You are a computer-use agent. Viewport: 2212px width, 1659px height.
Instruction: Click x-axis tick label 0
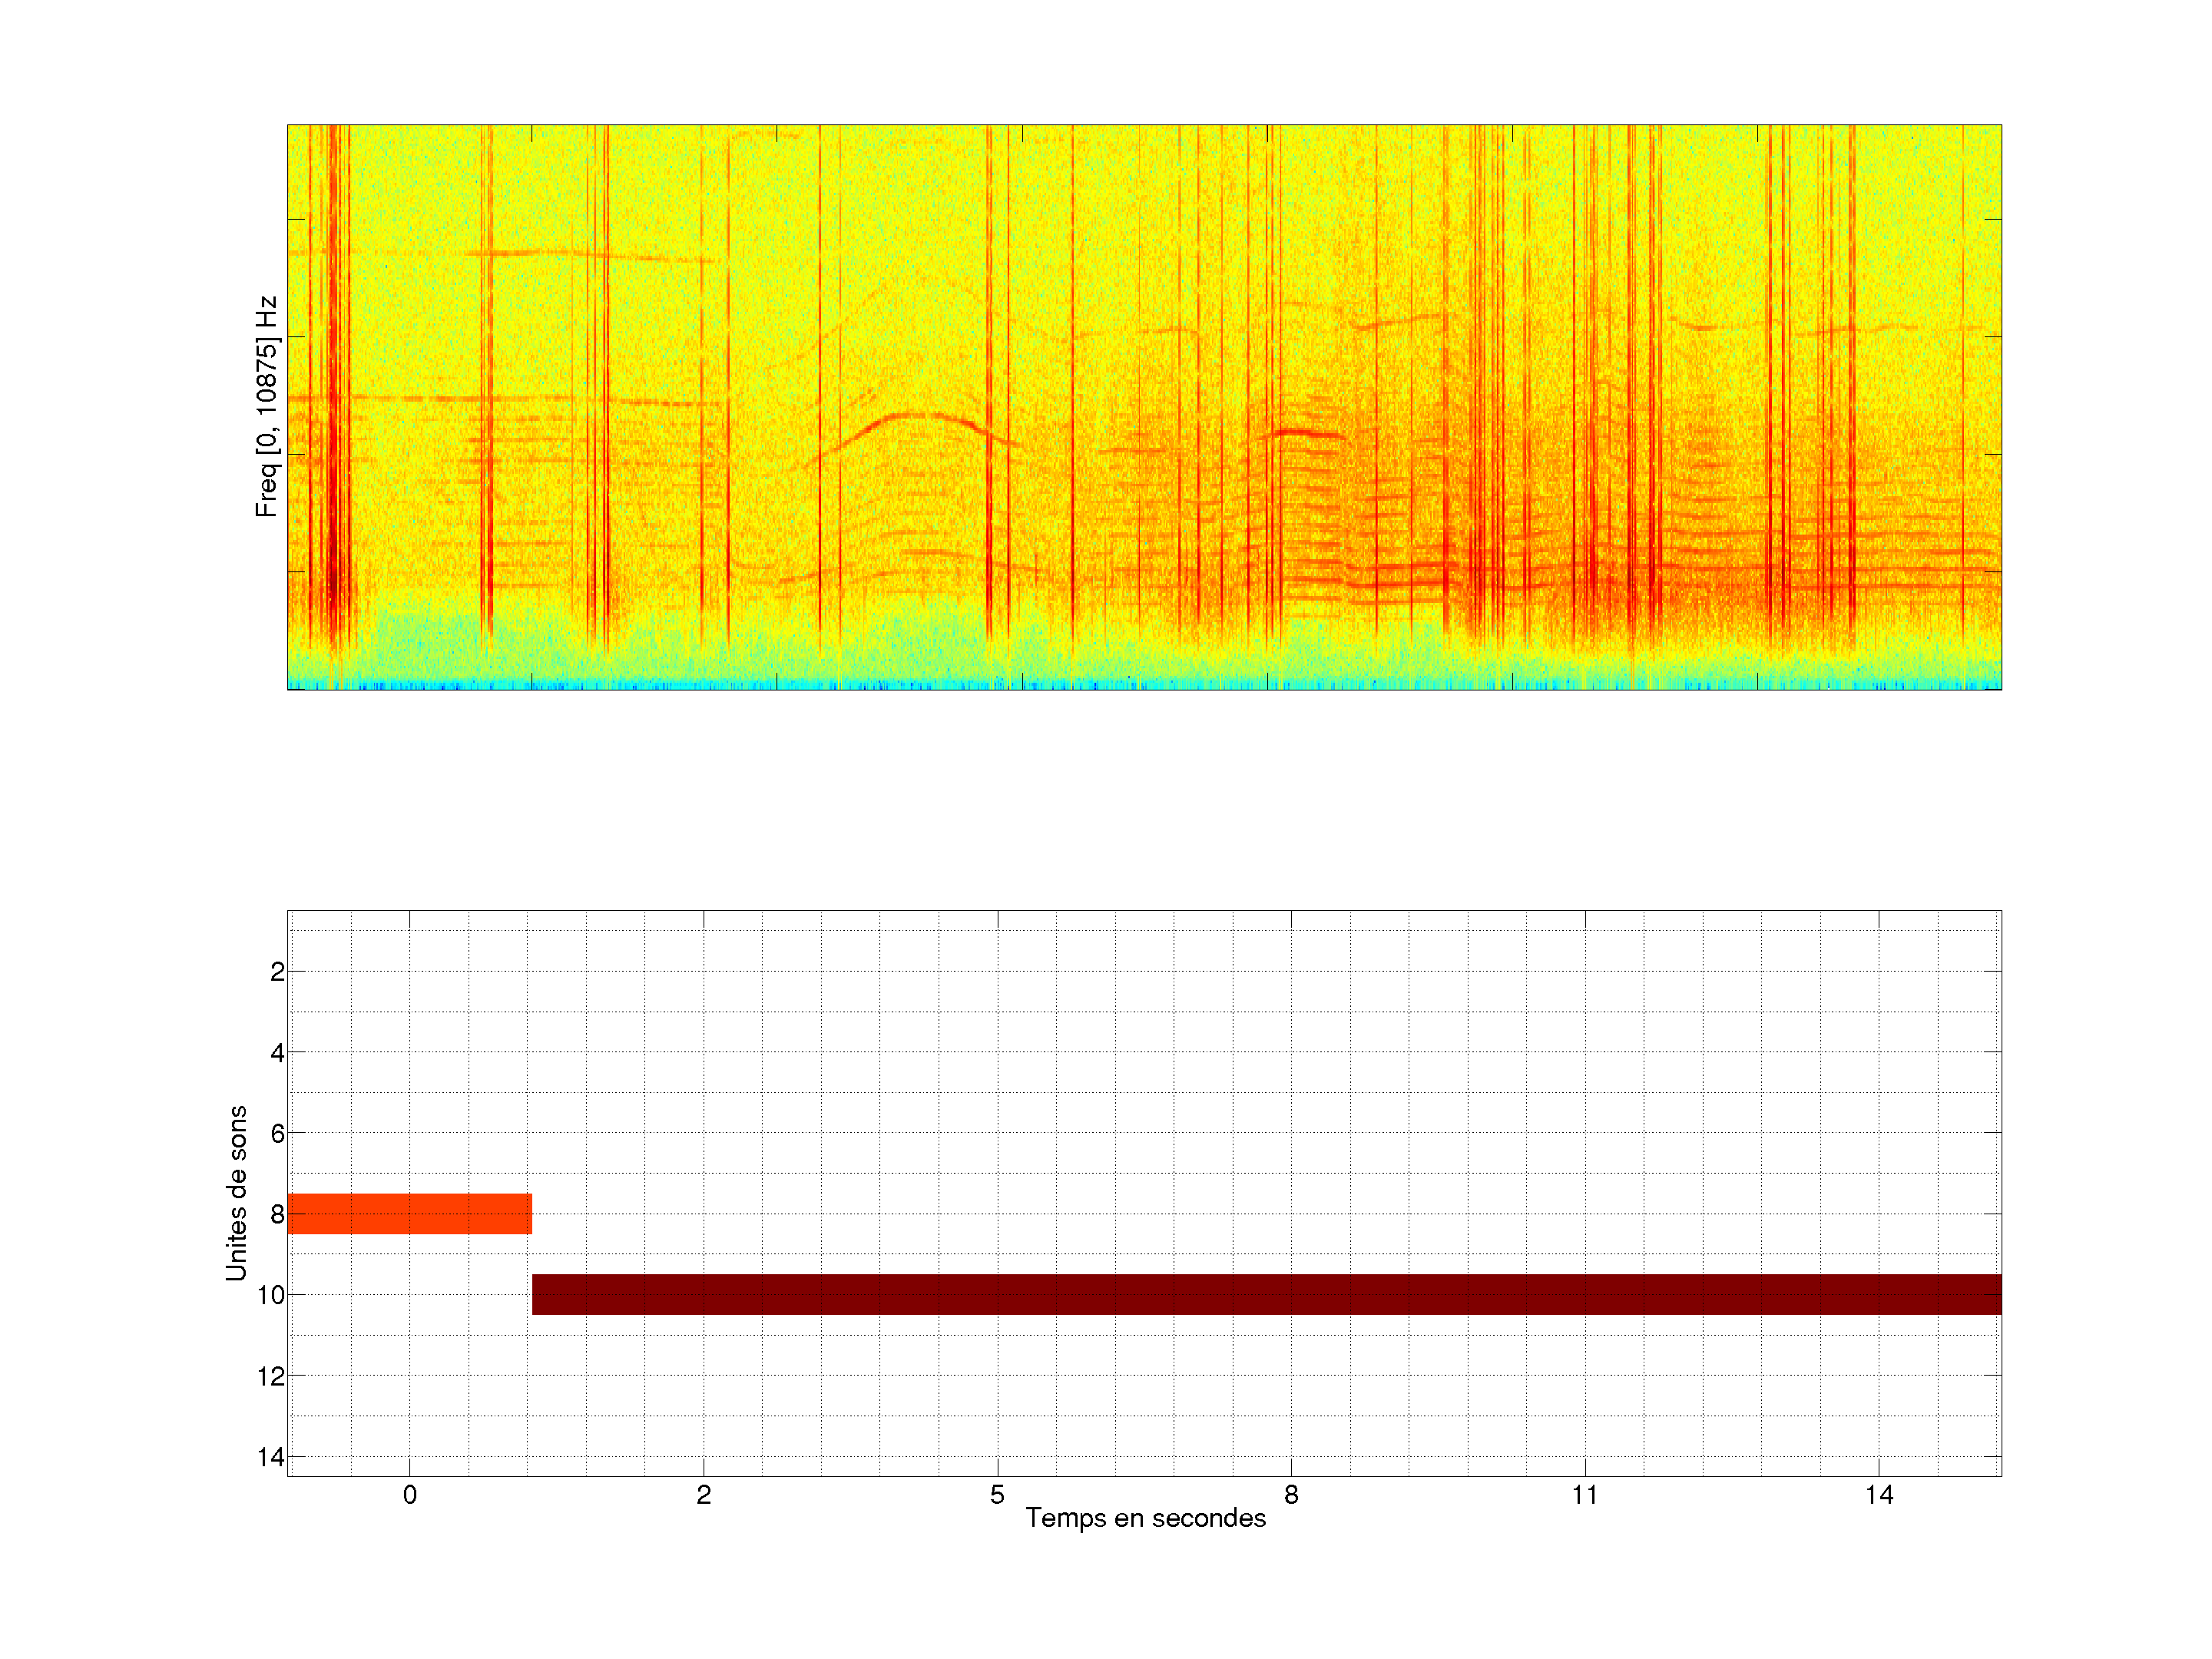409,1495
